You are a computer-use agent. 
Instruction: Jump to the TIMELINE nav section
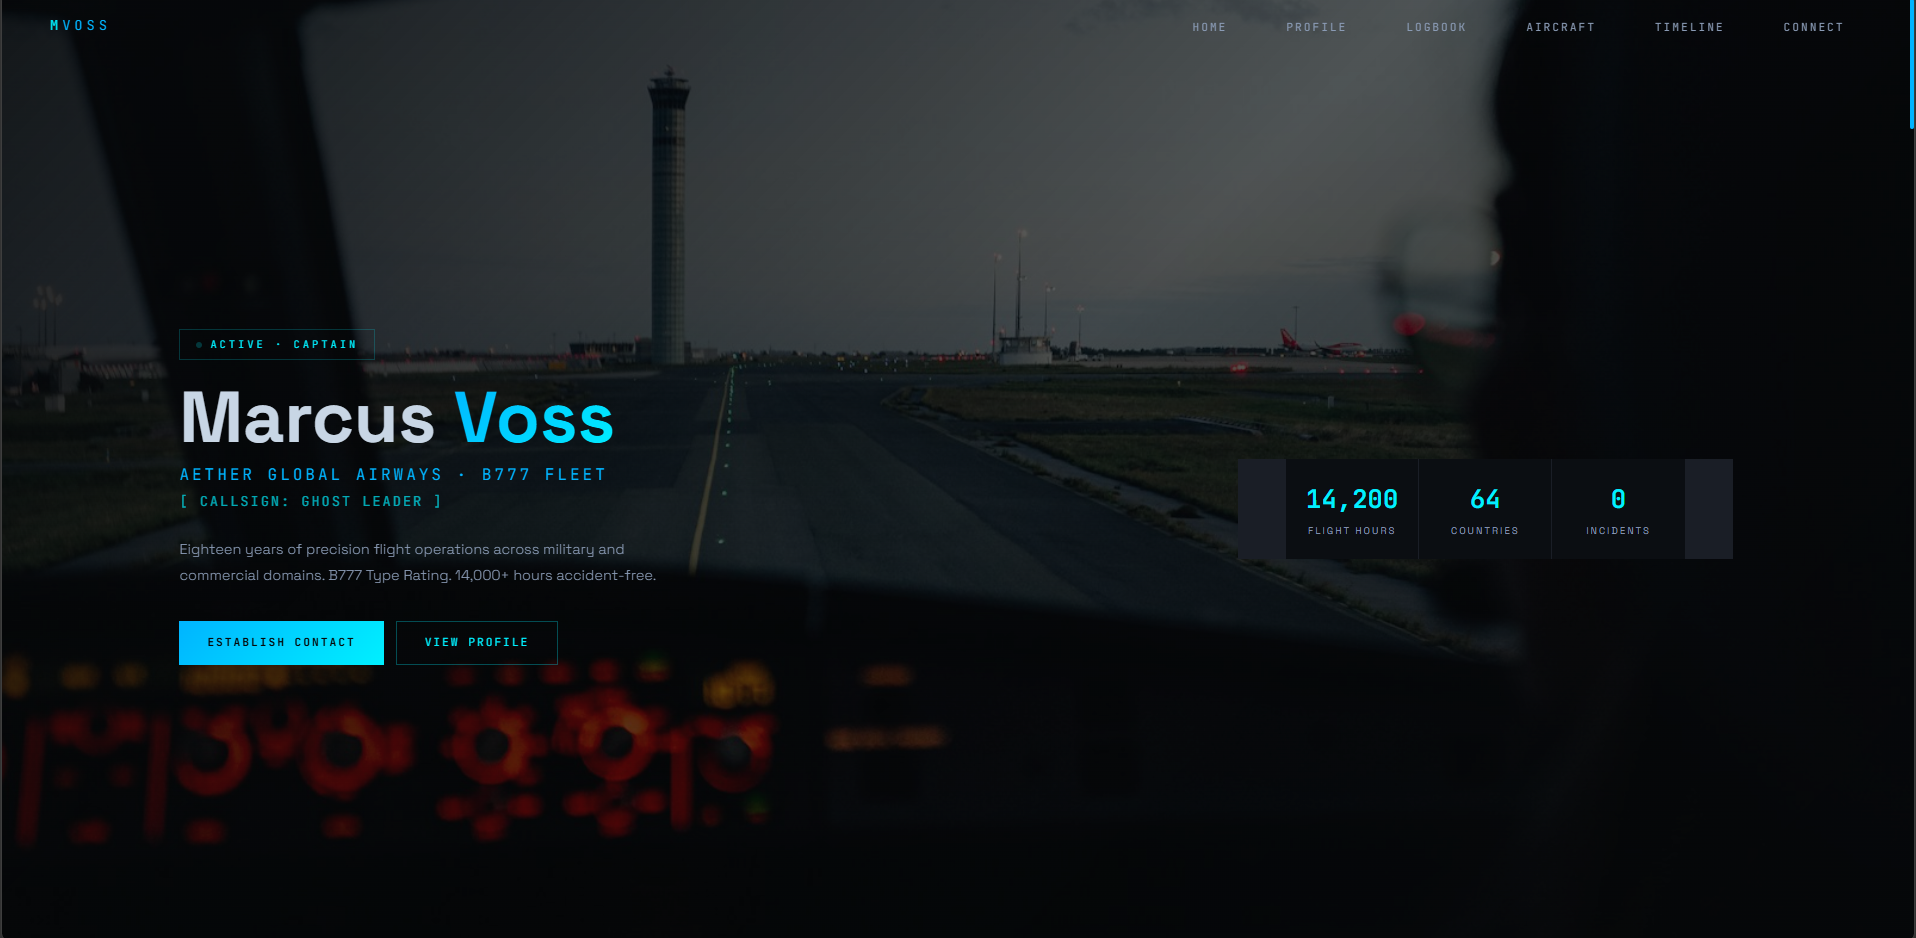pyautogui.click(x=1689, y=28)
